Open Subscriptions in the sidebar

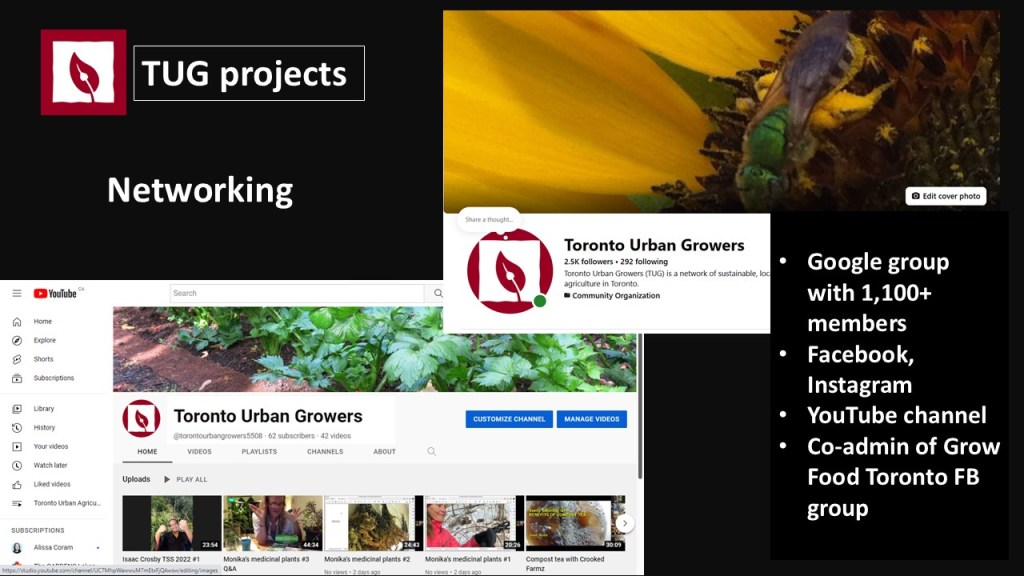(x=53, y=378)
